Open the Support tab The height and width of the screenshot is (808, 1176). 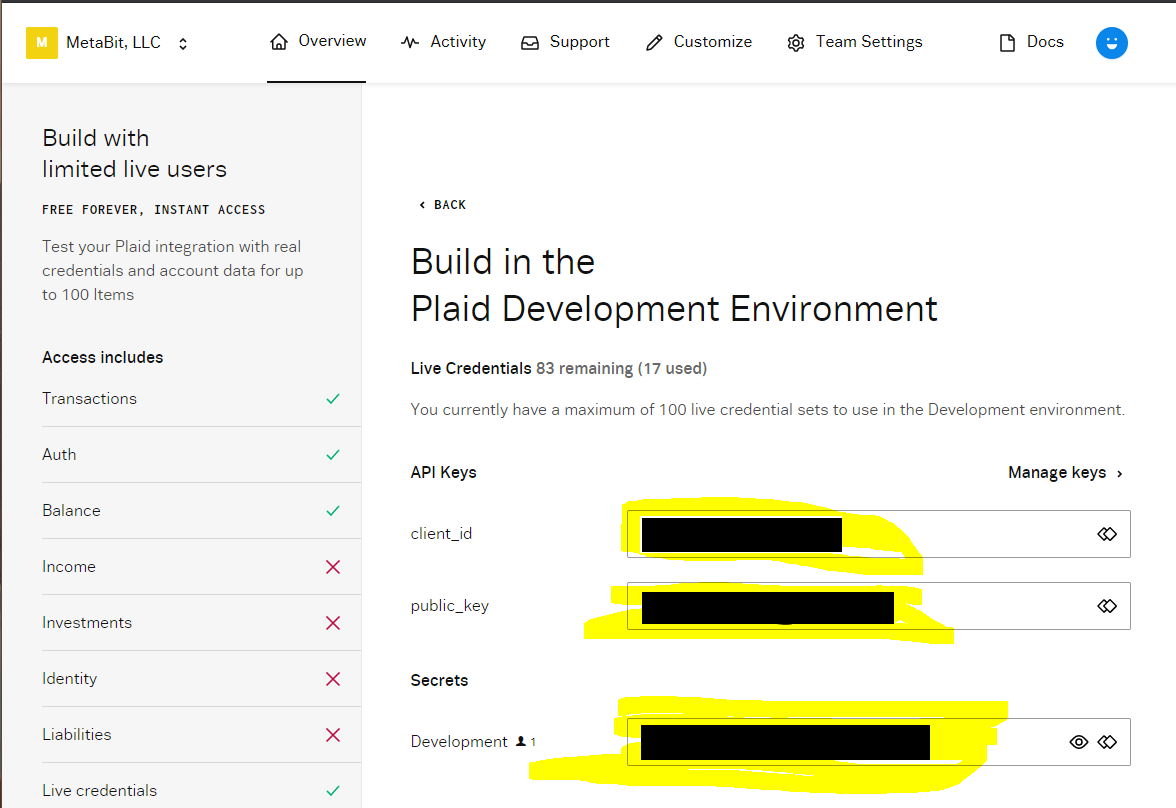tap(565, 42)
